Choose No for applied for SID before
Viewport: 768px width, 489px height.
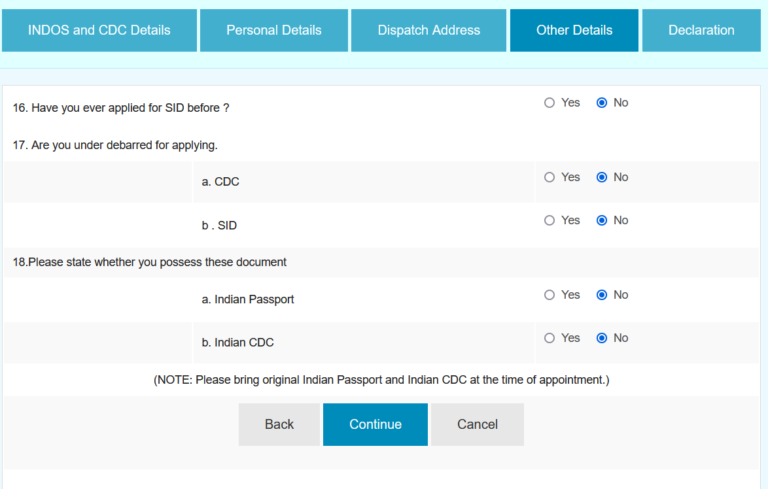tap(602, 103)
